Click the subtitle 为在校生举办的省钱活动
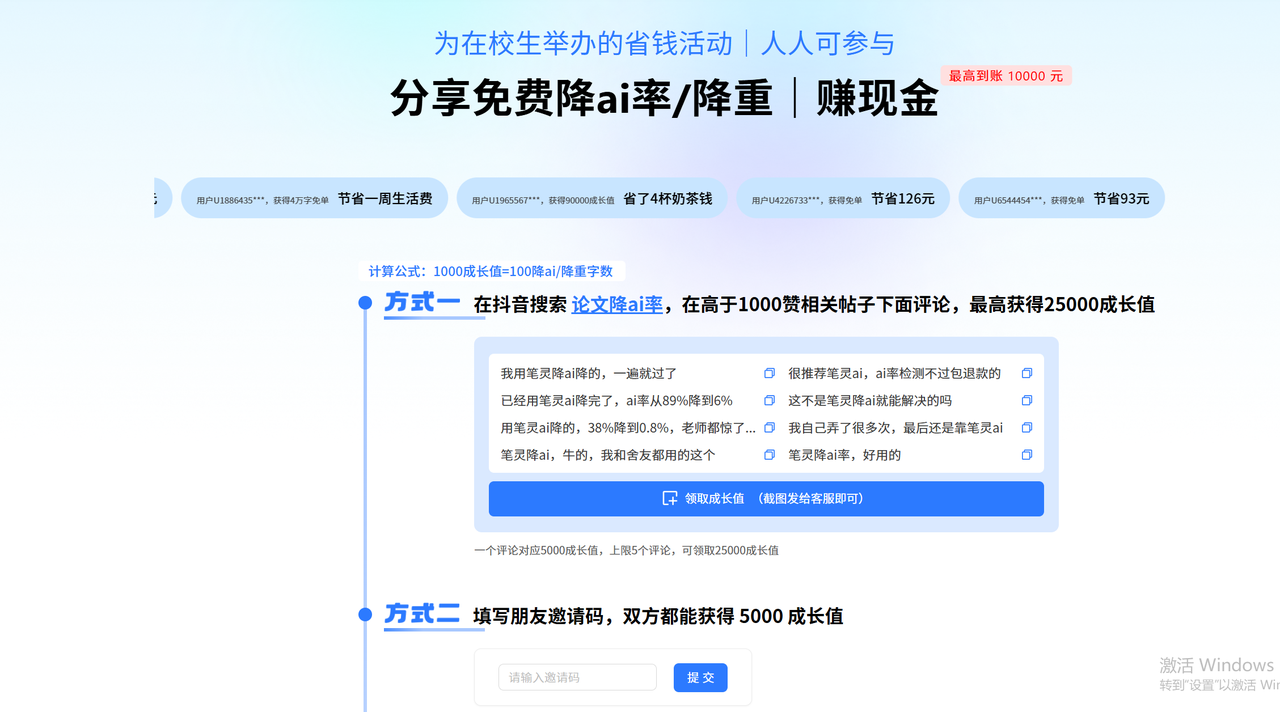The height and width of the screenshot is (712, 1280). point(583,43)
